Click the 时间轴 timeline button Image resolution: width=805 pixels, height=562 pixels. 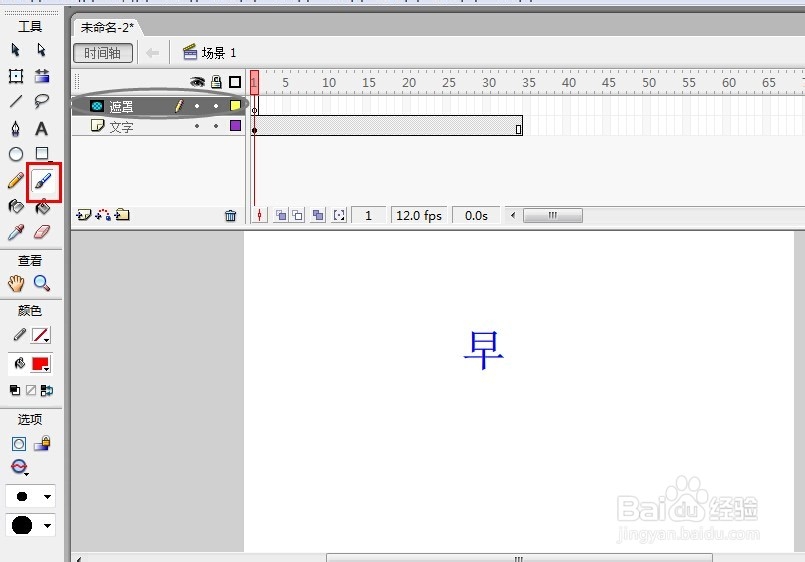click(x=103, y=53)
